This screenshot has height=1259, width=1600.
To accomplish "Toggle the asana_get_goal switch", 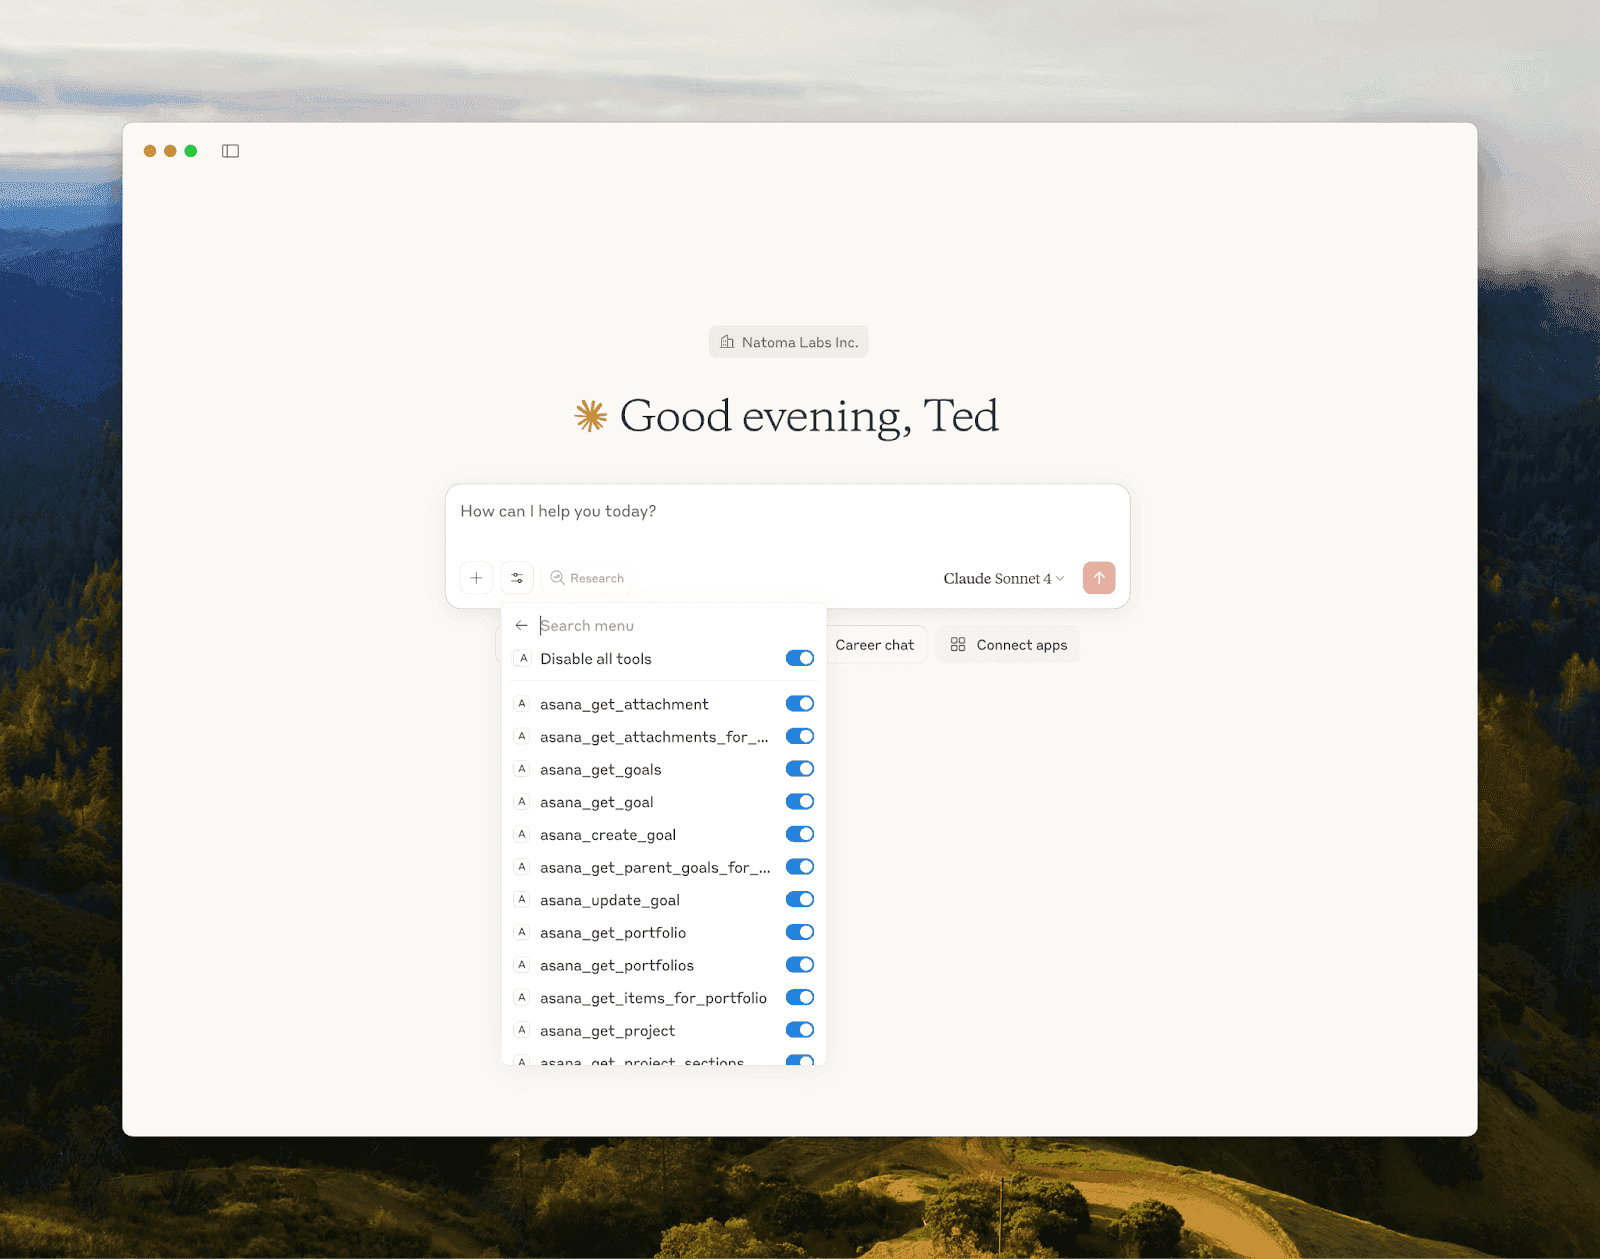I will (x=800, y=802).
